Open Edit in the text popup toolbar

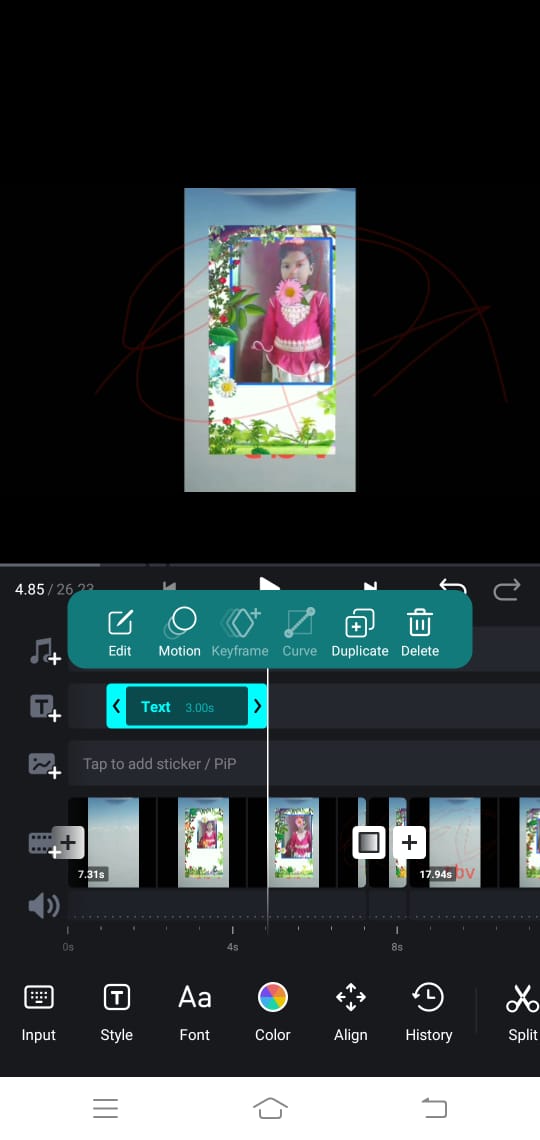[120, 633]
